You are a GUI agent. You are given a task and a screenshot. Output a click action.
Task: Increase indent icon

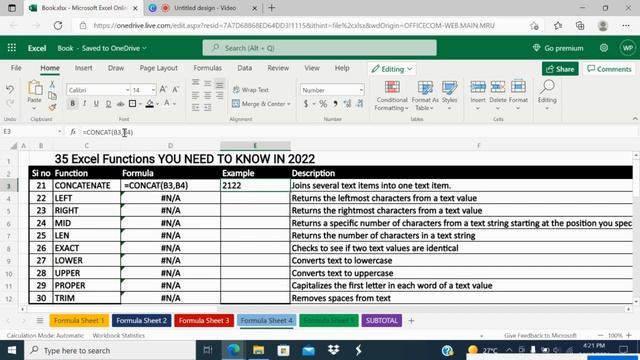(208, 108)
